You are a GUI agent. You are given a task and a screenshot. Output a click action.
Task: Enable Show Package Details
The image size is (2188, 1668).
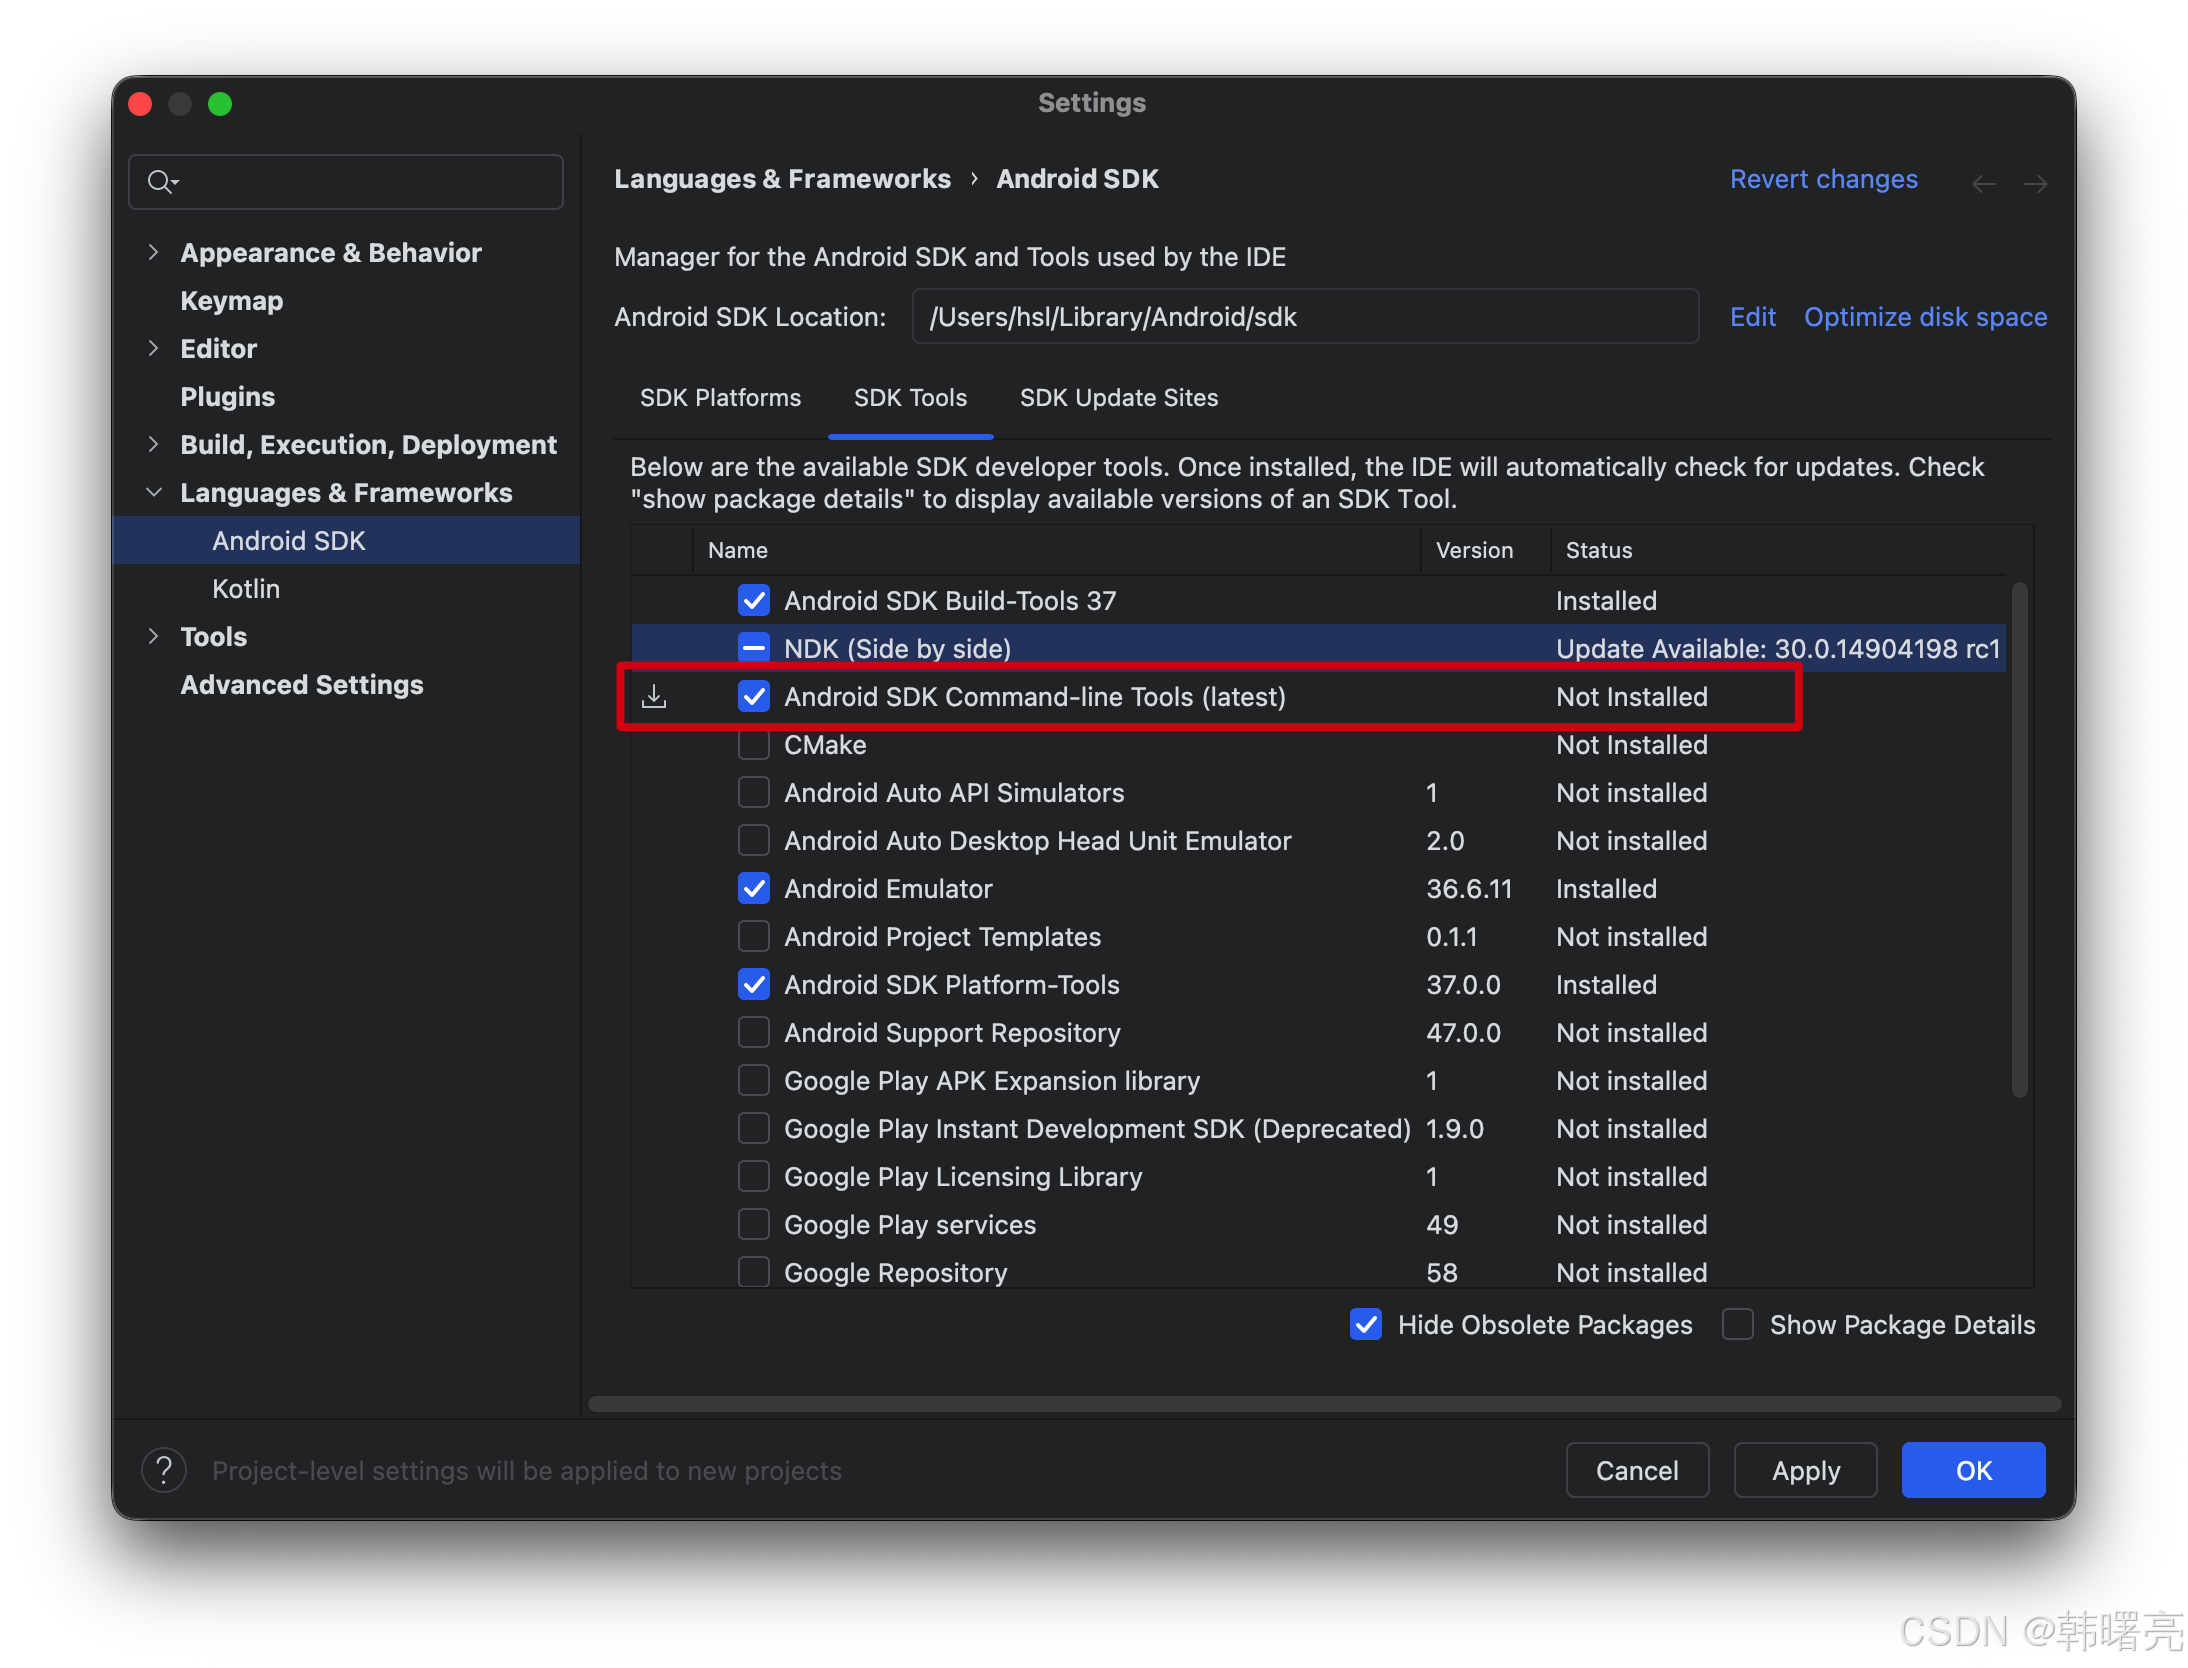click(1738, 1324)
